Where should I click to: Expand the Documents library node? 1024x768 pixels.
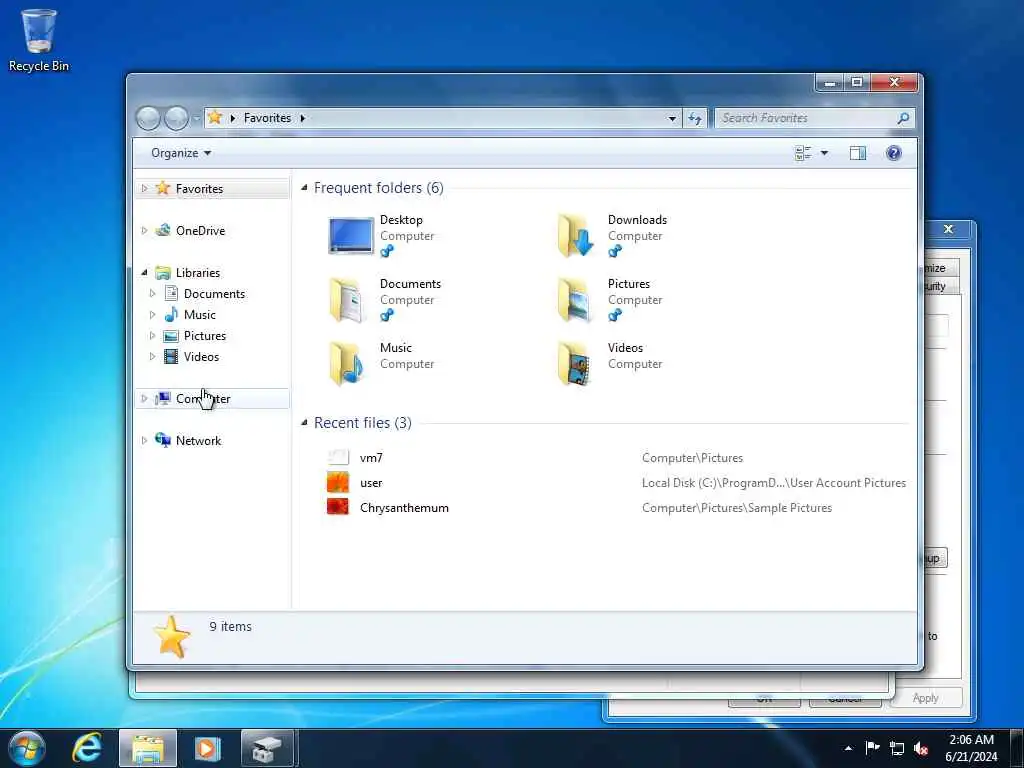point(152,294)
